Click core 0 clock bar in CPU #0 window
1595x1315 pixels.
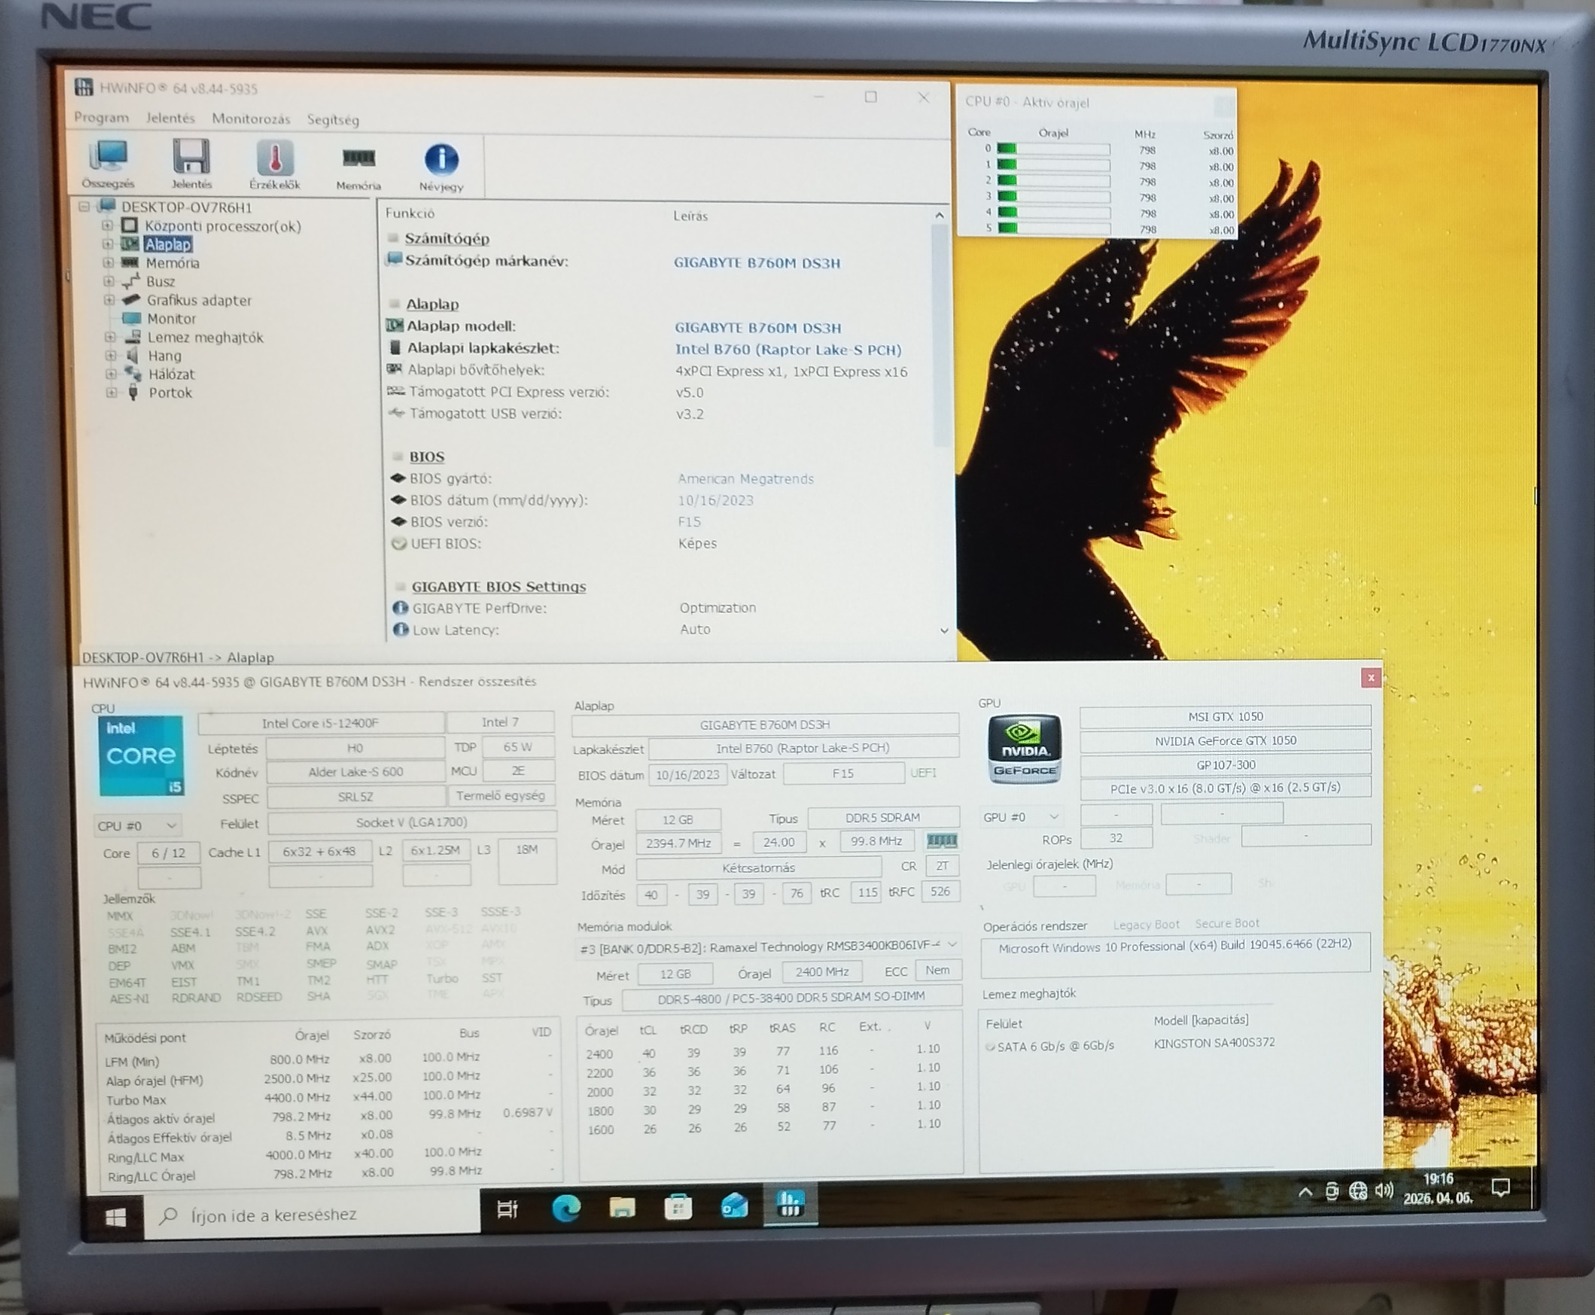coord(1054,149)
